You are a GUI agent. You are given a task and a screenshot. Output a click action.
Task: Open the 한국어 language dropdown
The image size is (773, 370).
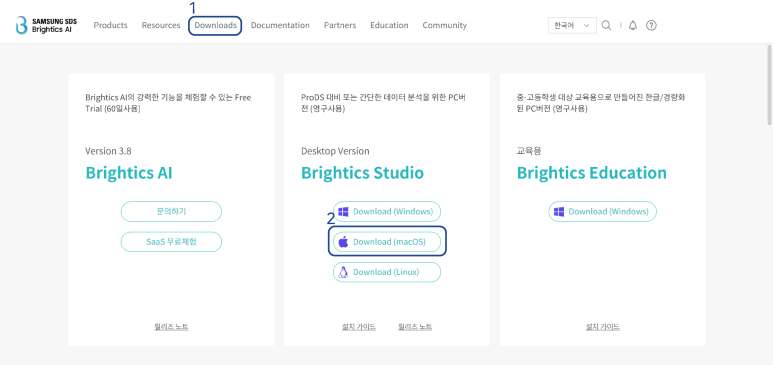tap(572, 26)
